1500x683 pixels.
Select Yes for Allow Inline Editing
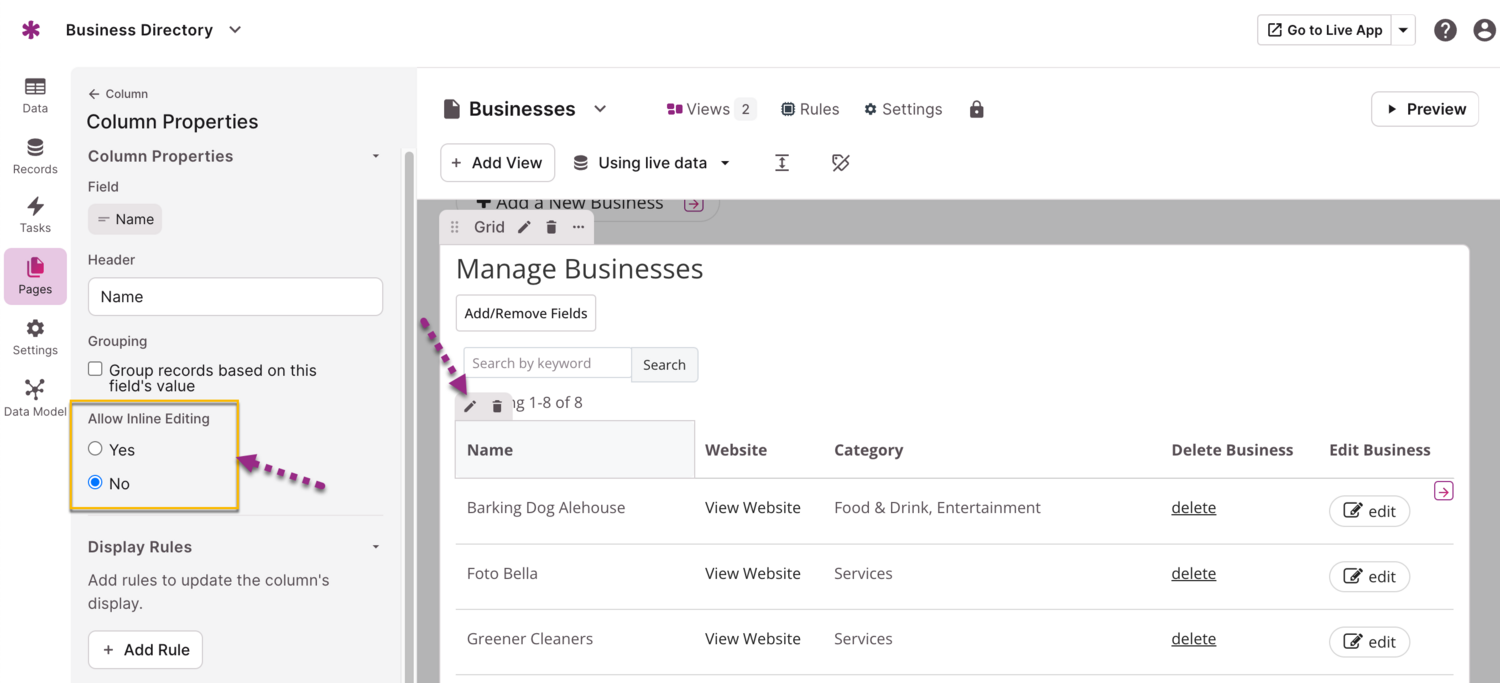click(x=96, y=449)
